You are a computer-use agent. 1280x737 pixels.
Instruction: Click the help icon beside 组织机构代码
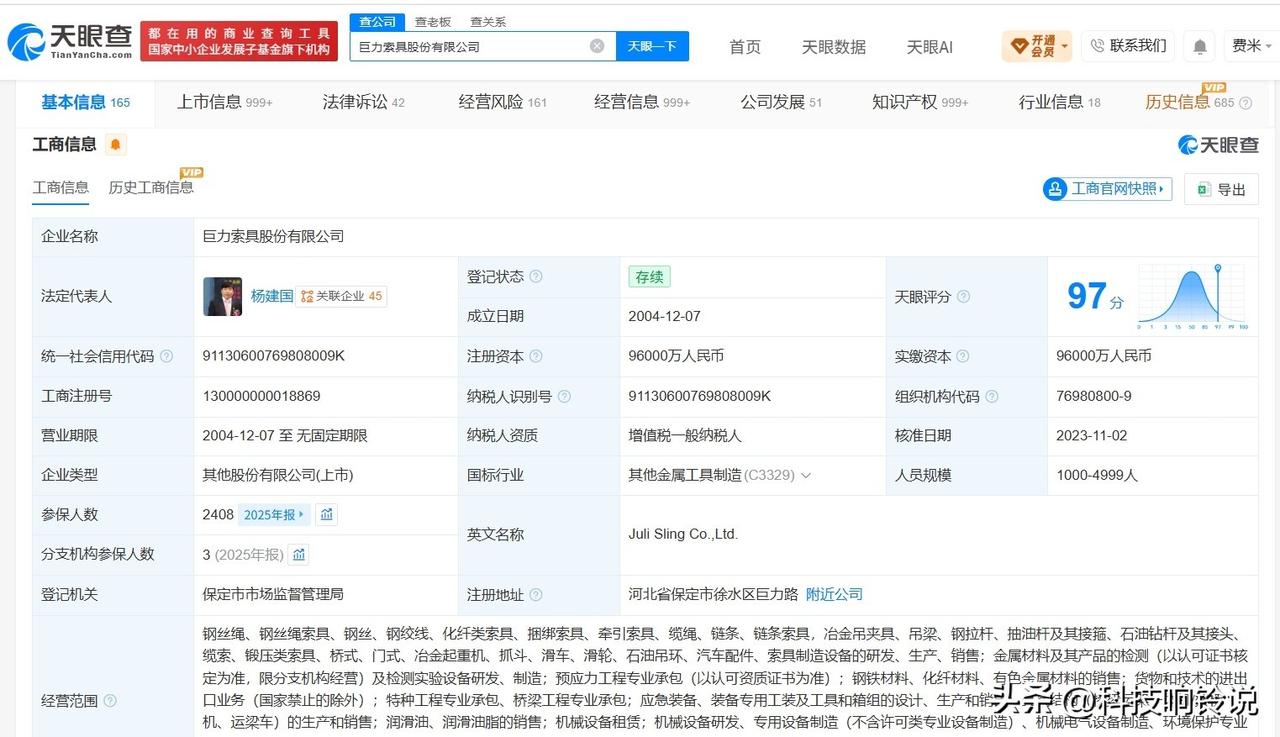(992, 396)
